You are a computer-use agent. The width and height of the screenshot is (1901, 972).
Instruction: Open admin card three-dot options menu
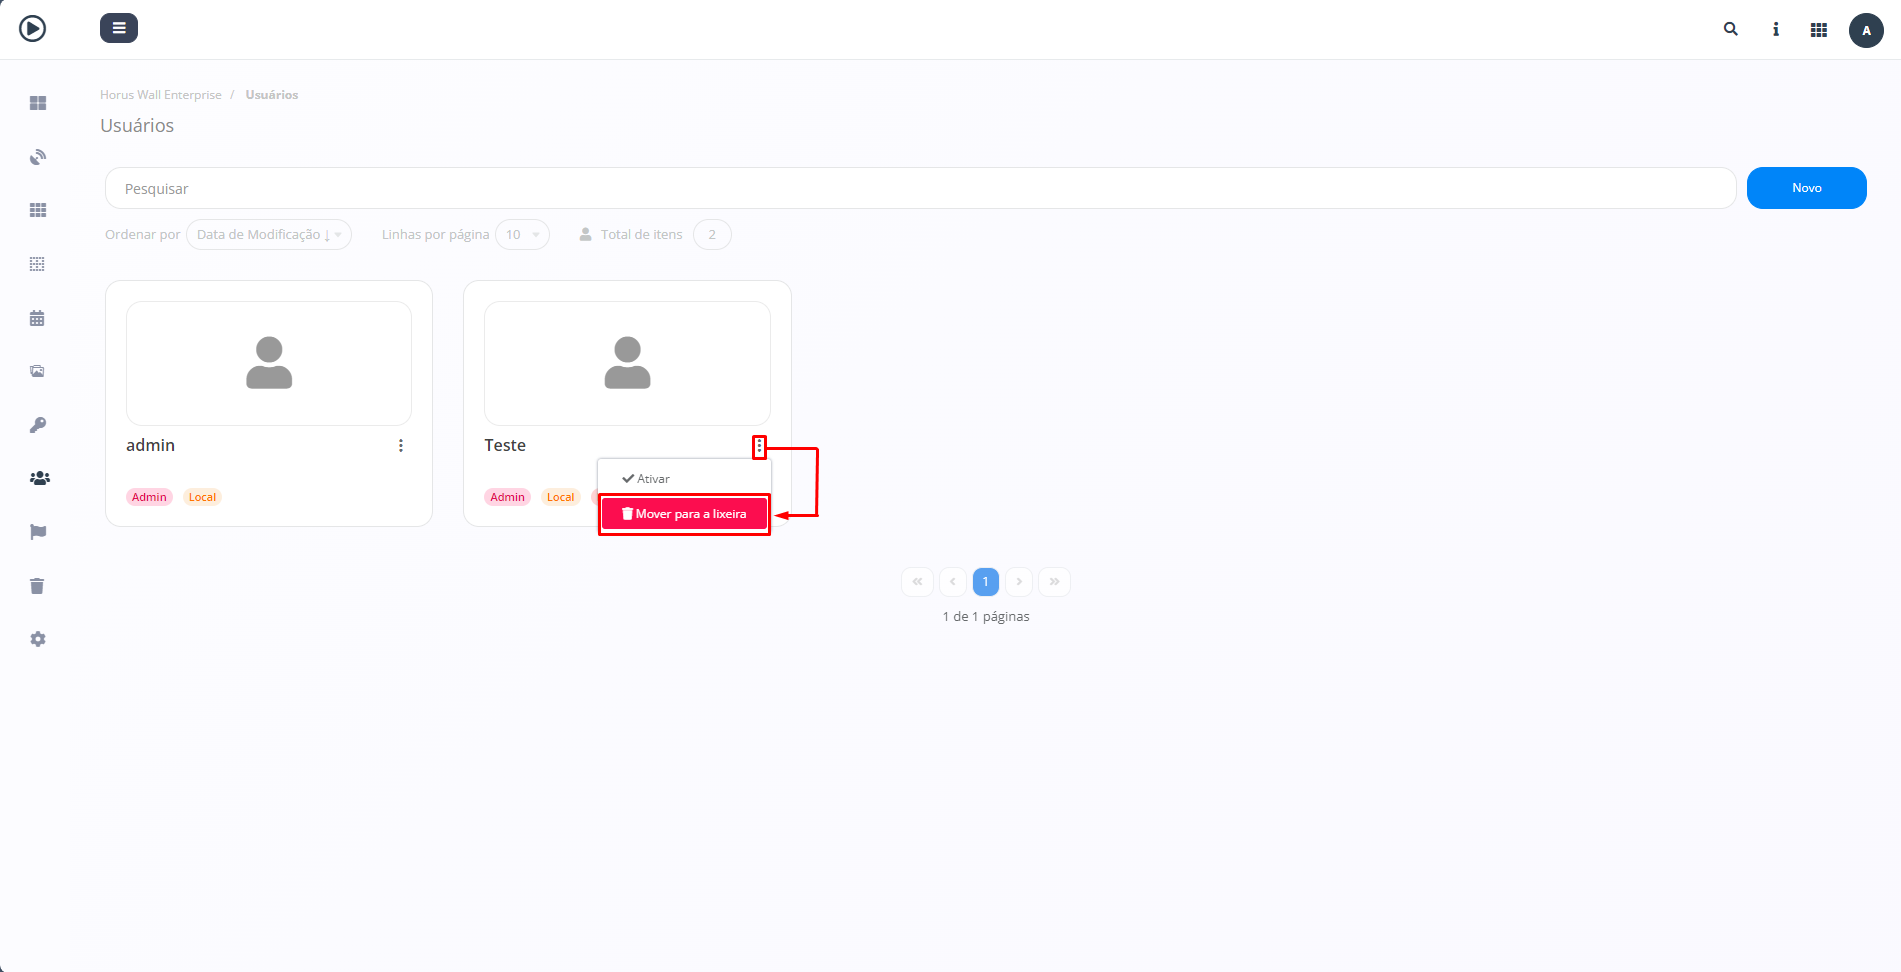[401, 446]
